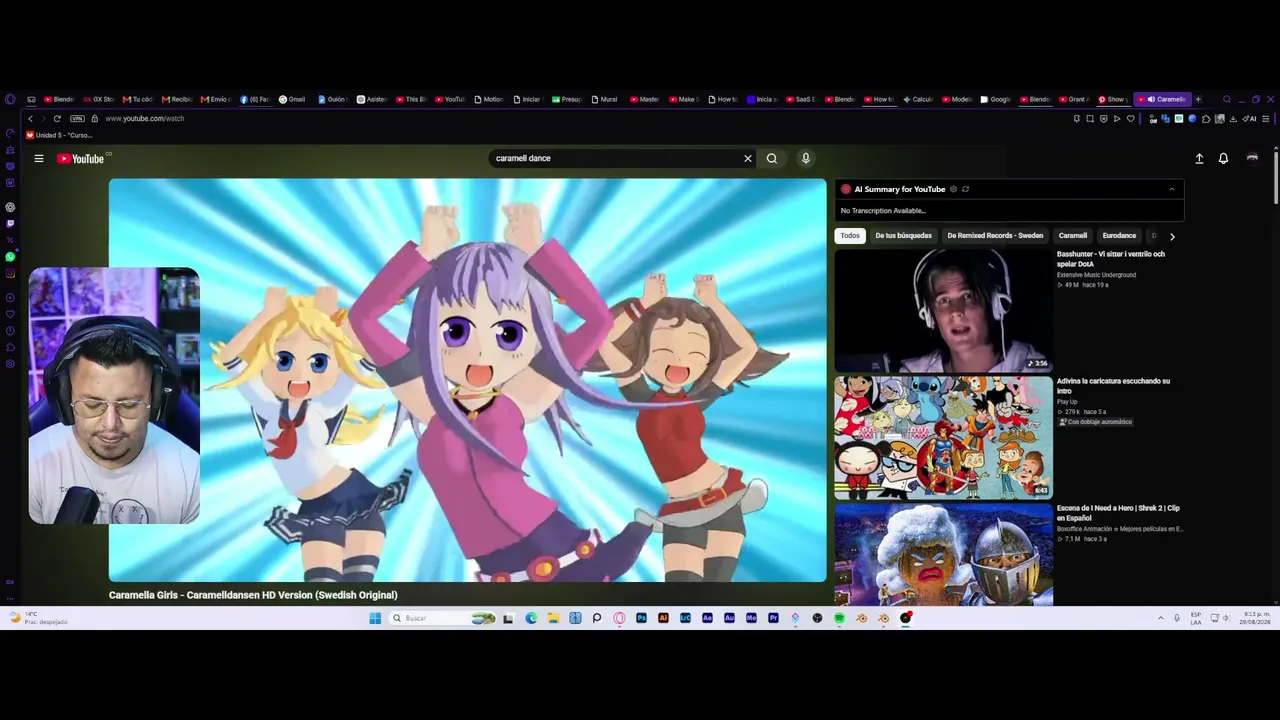Switch to the Mural browser tab
The width and height of the screenshot is (1280, 720).
point(604,99)
